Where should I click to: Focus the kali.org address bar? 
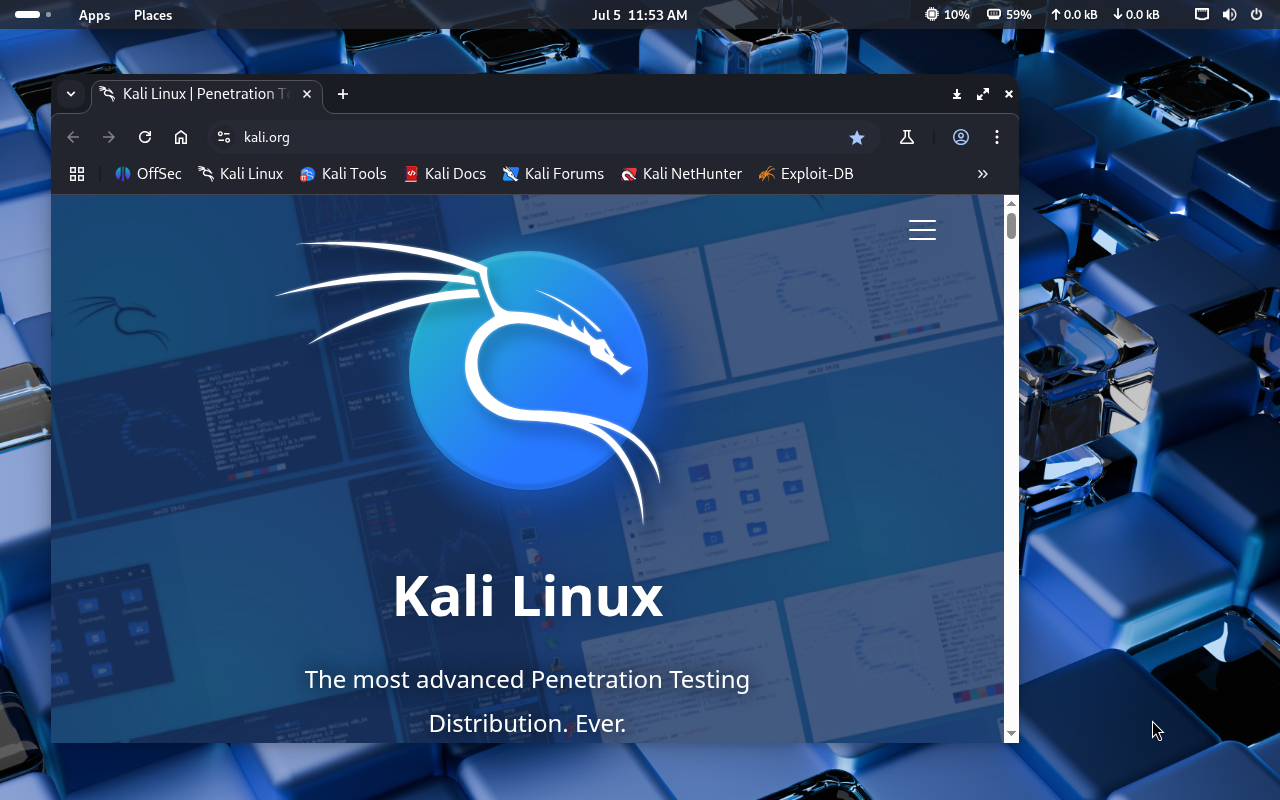pos(544,137)
